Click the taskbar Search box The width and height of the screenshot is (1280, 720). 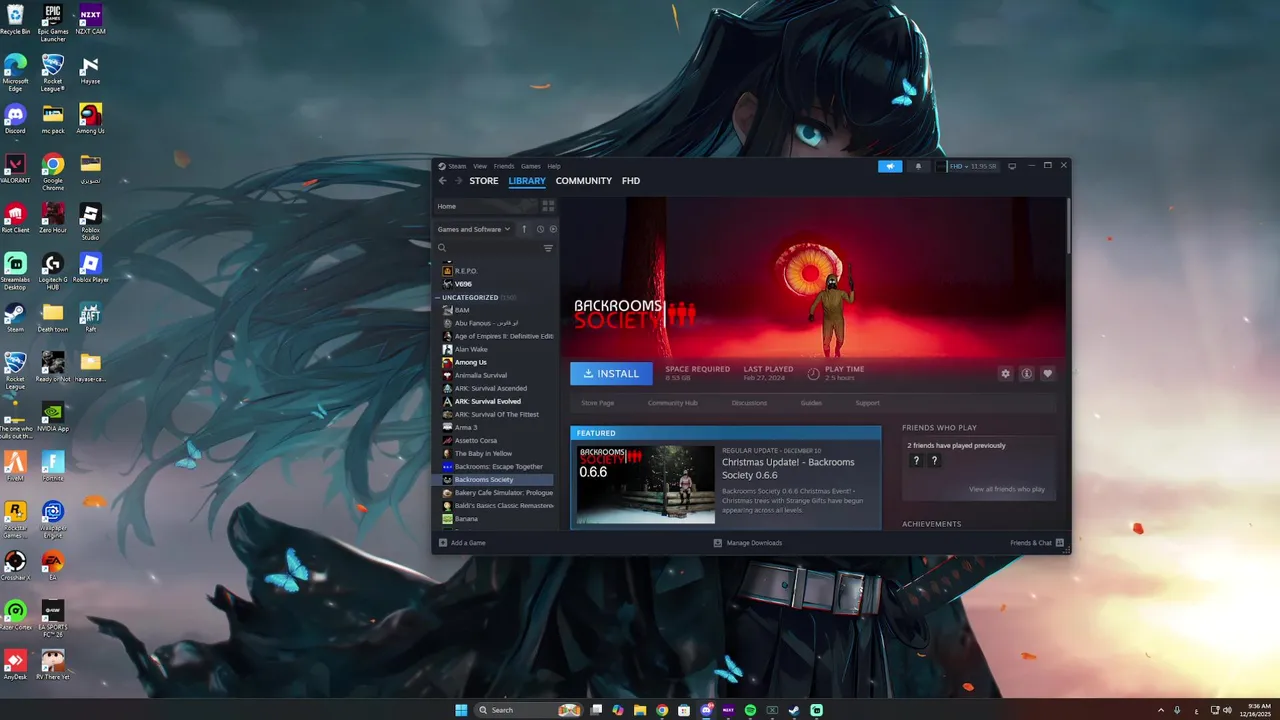pos(529,710)
